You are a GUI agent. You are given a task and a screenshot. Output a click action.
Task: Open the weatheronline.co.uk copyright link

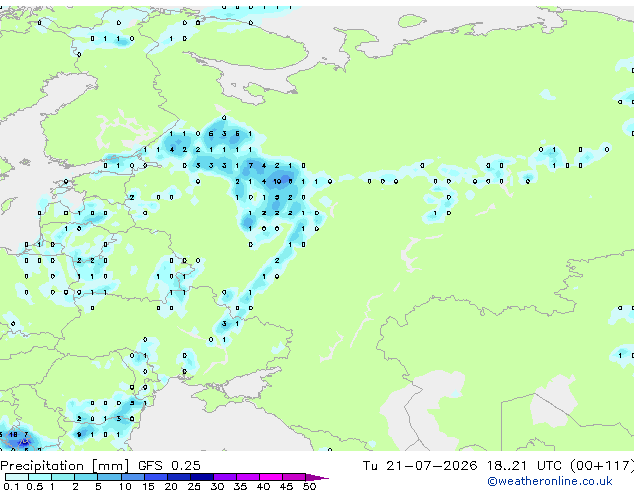pyautogui.click(x=550, y=481)
